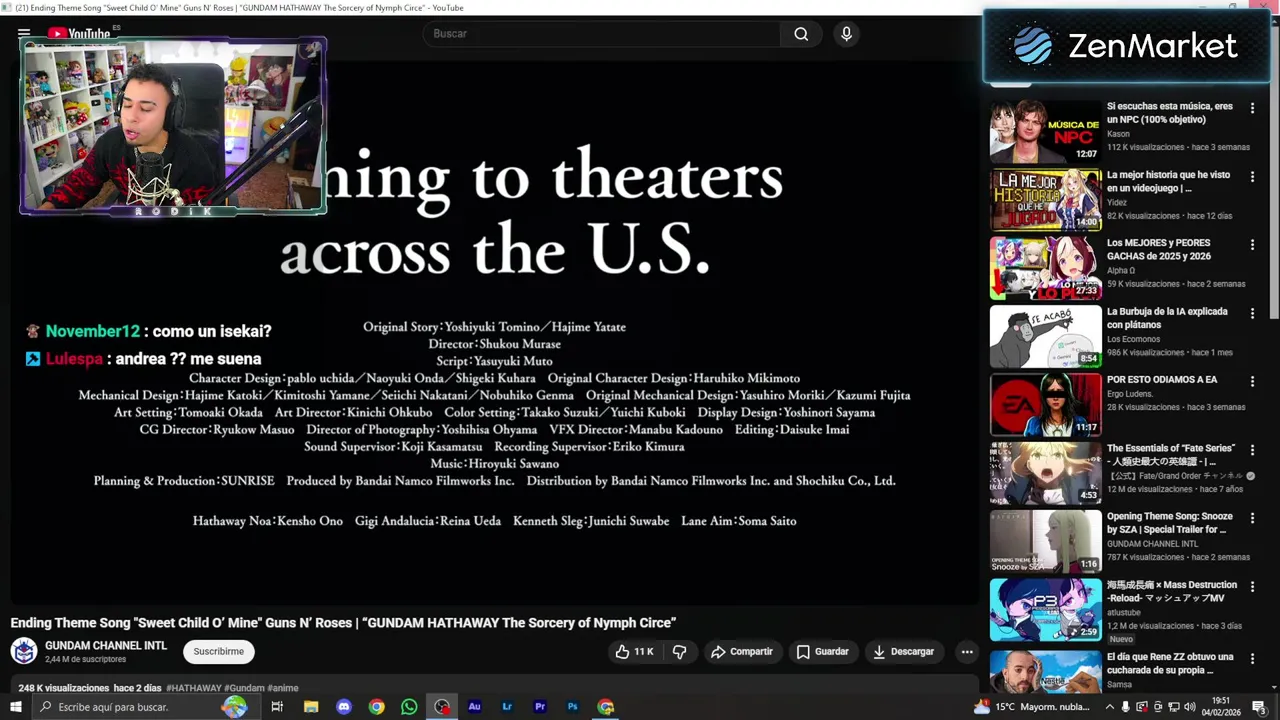Click the network tray icon
1280x720 pixels.
click(x=1174, y=707)
